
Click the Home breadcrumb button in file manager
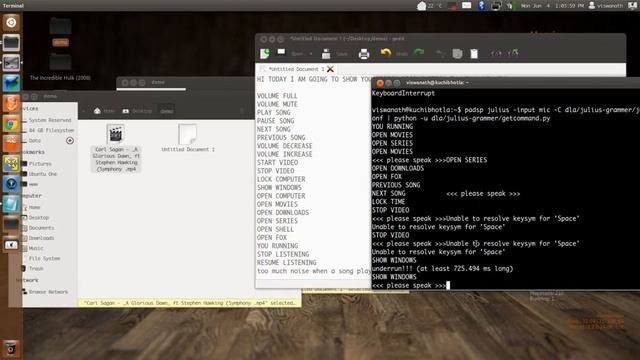(104, 111)
